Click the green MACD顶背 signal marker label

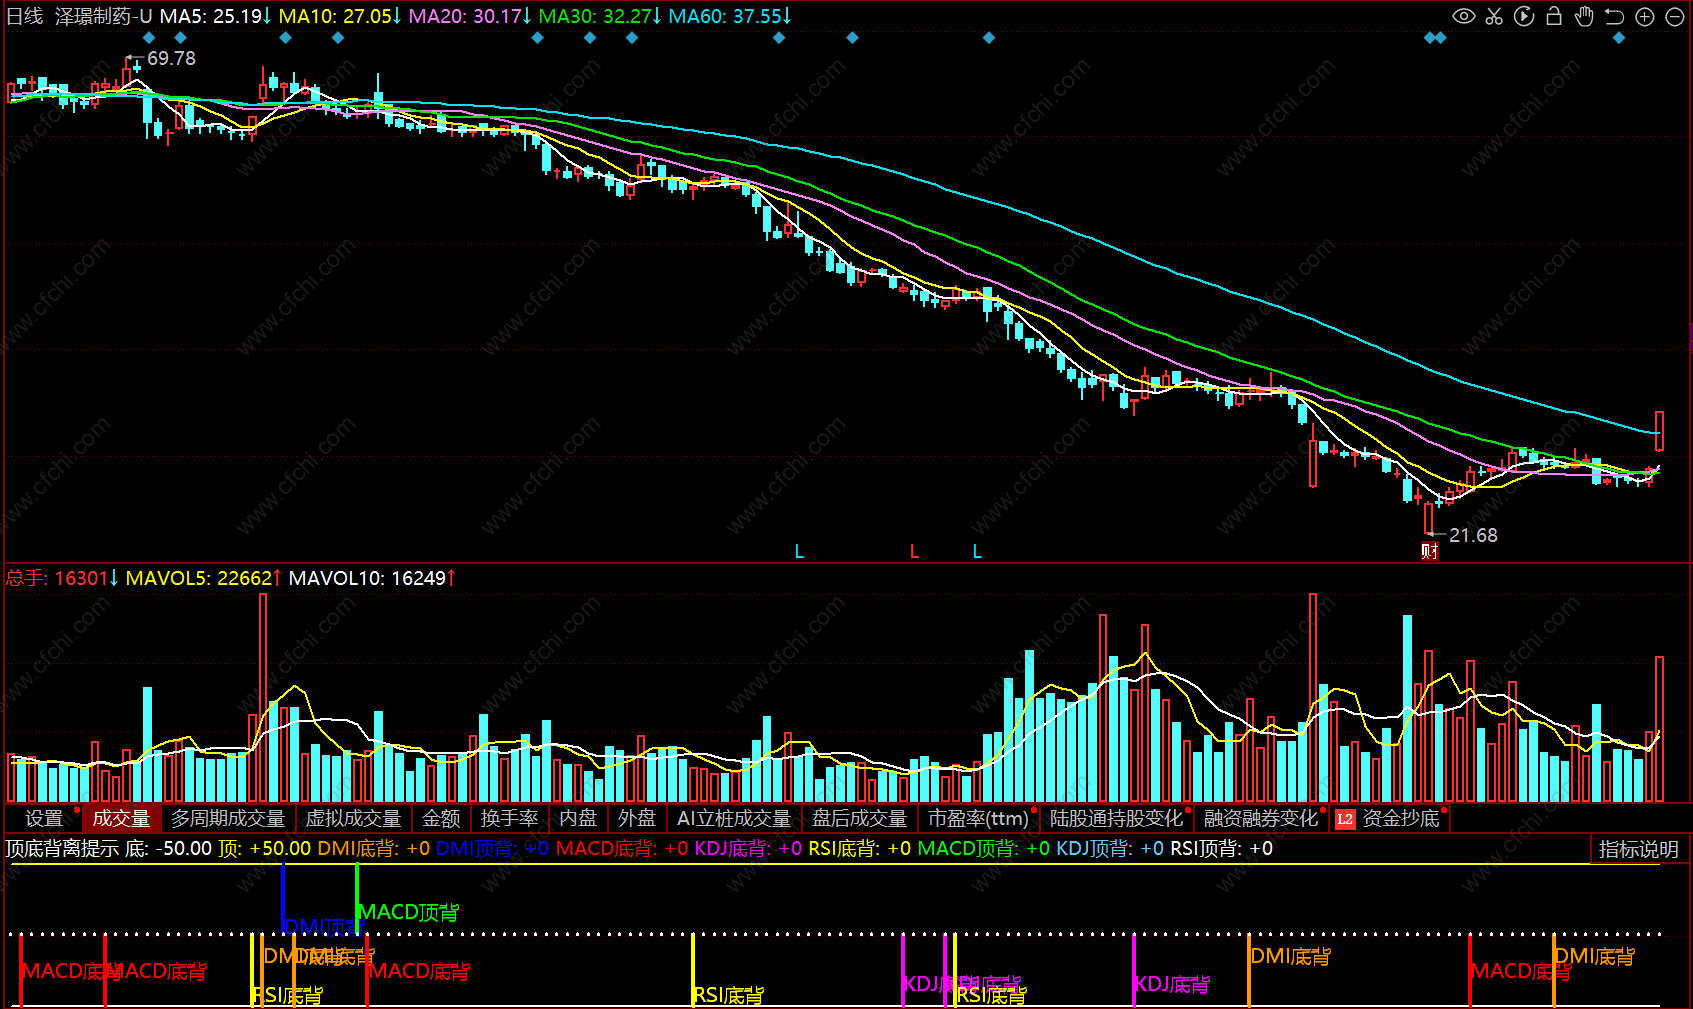coord(408,912)
